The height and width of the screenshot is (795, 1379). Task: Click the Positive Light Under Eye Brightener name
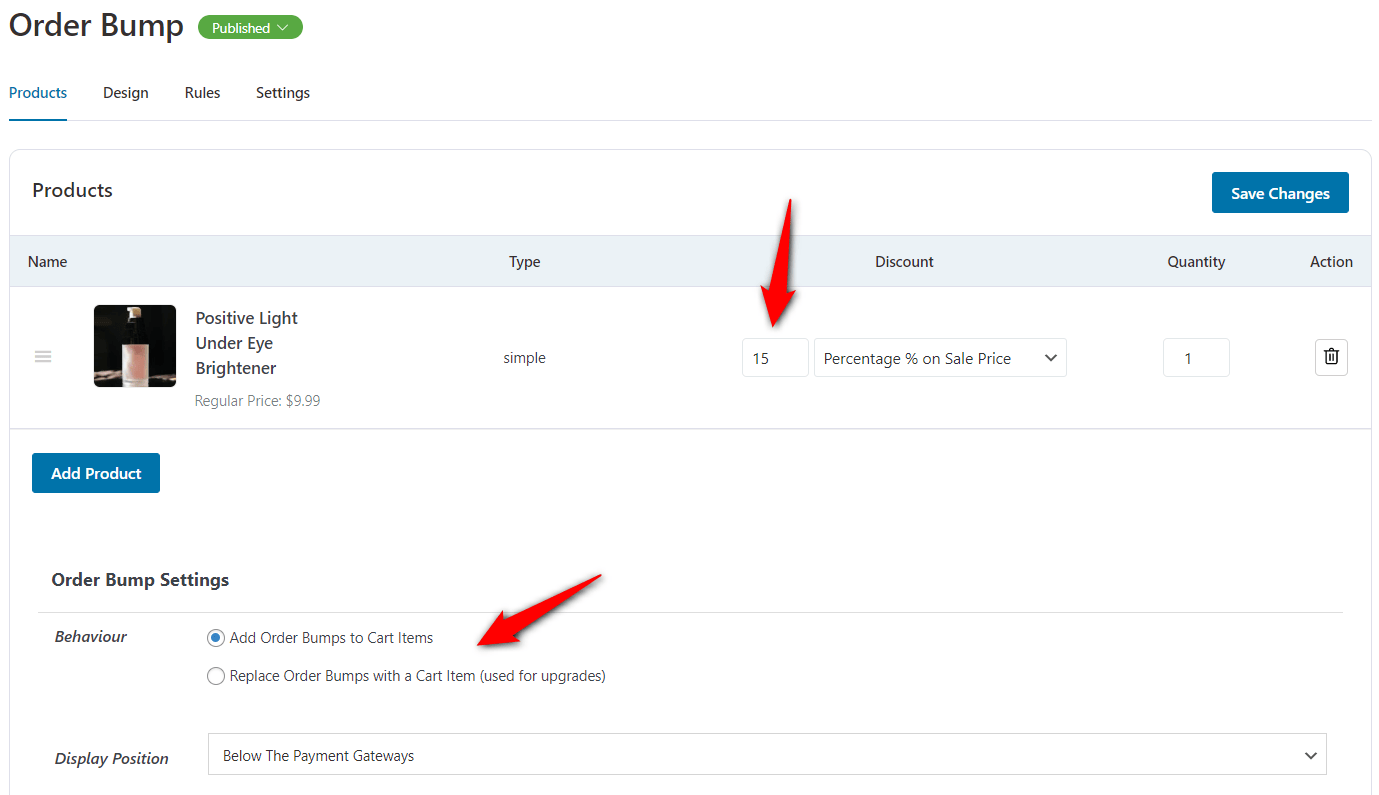coord(247,343)
